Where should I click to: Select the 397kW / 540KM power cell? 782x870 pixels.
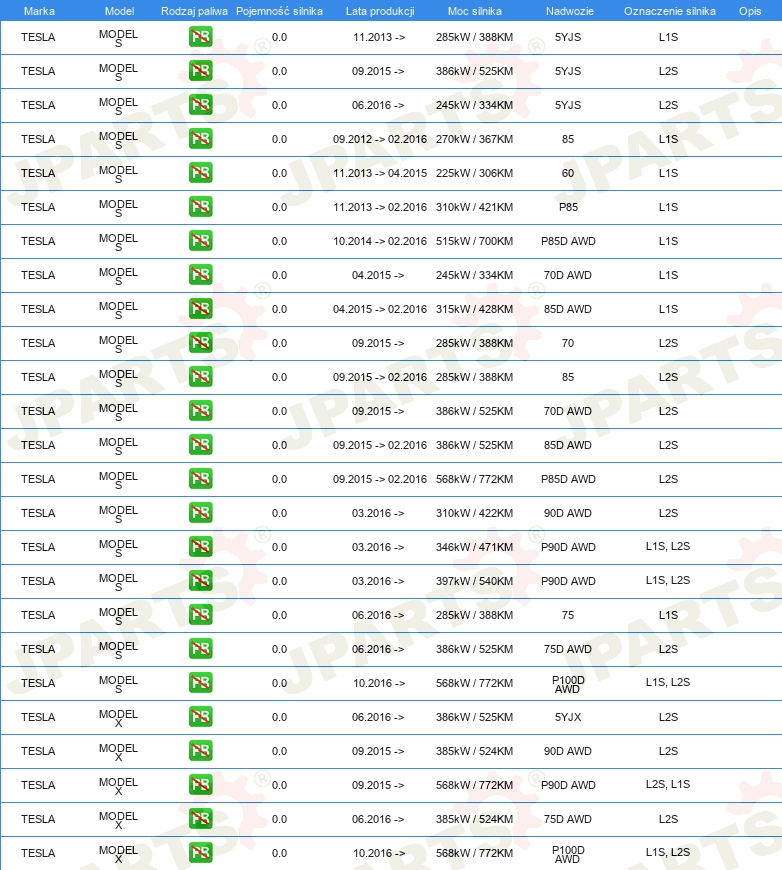[475, 581]
